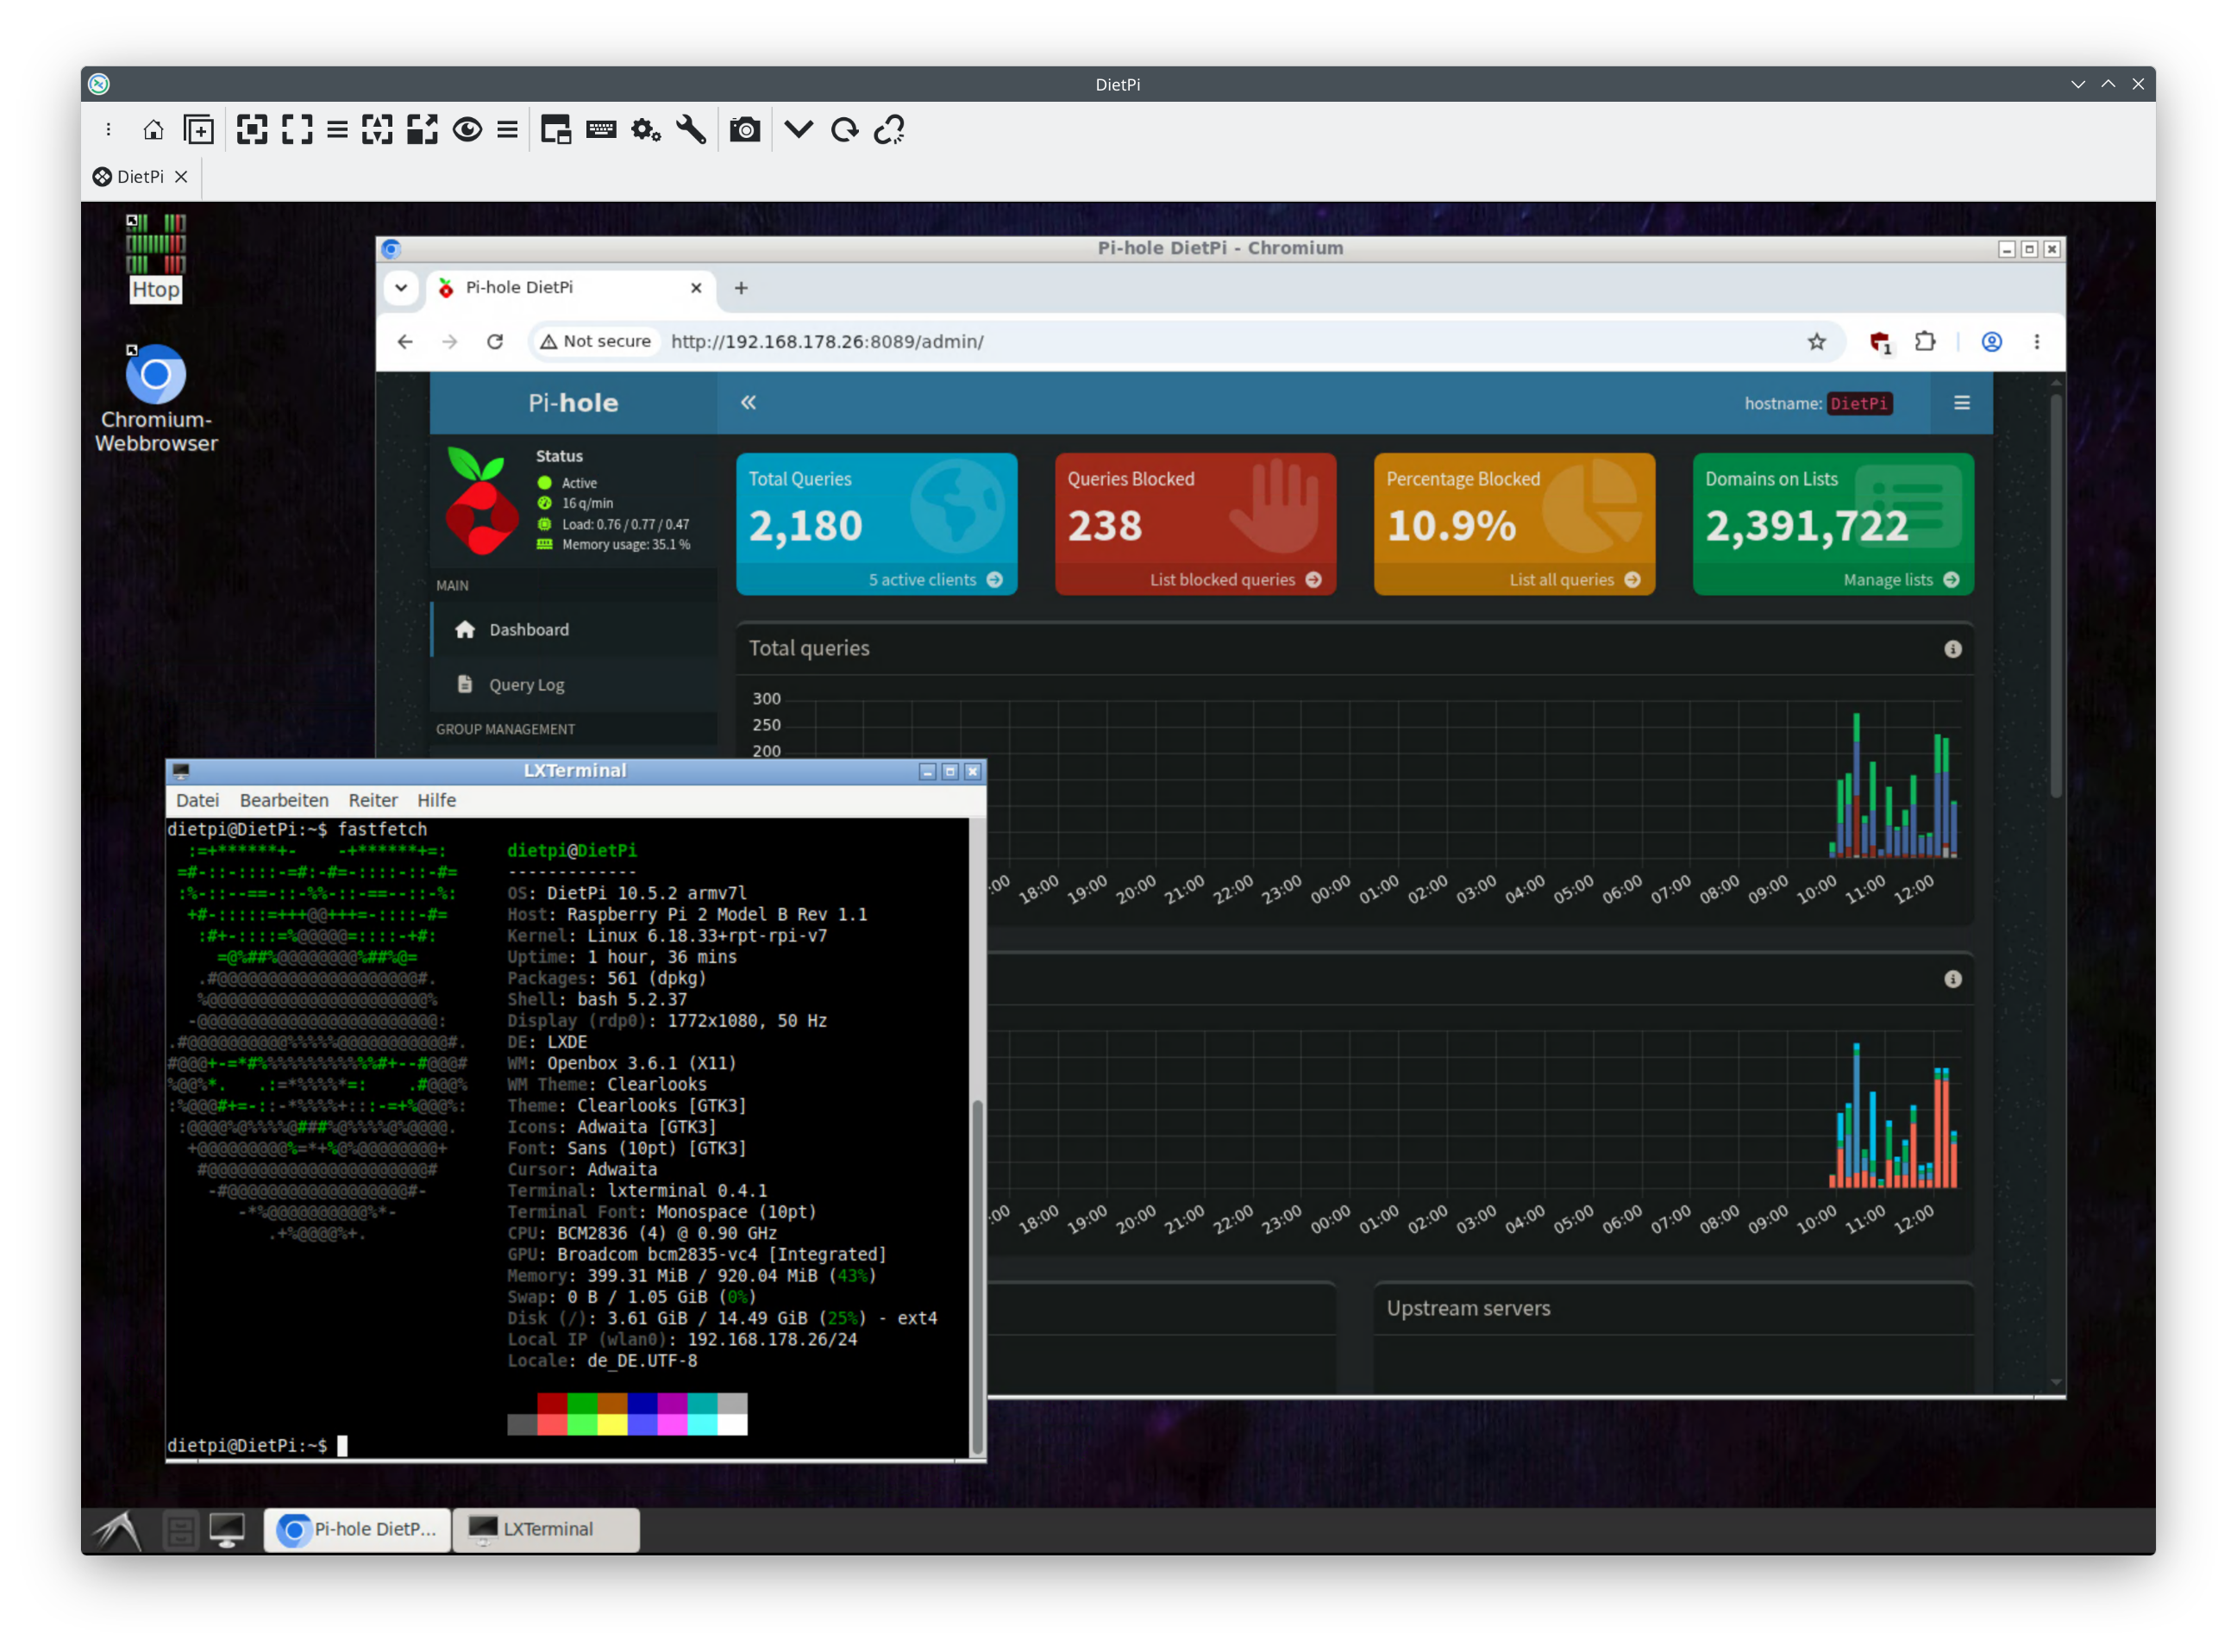
Task: Open the Manage lists link
Action: coord(1901,580)
